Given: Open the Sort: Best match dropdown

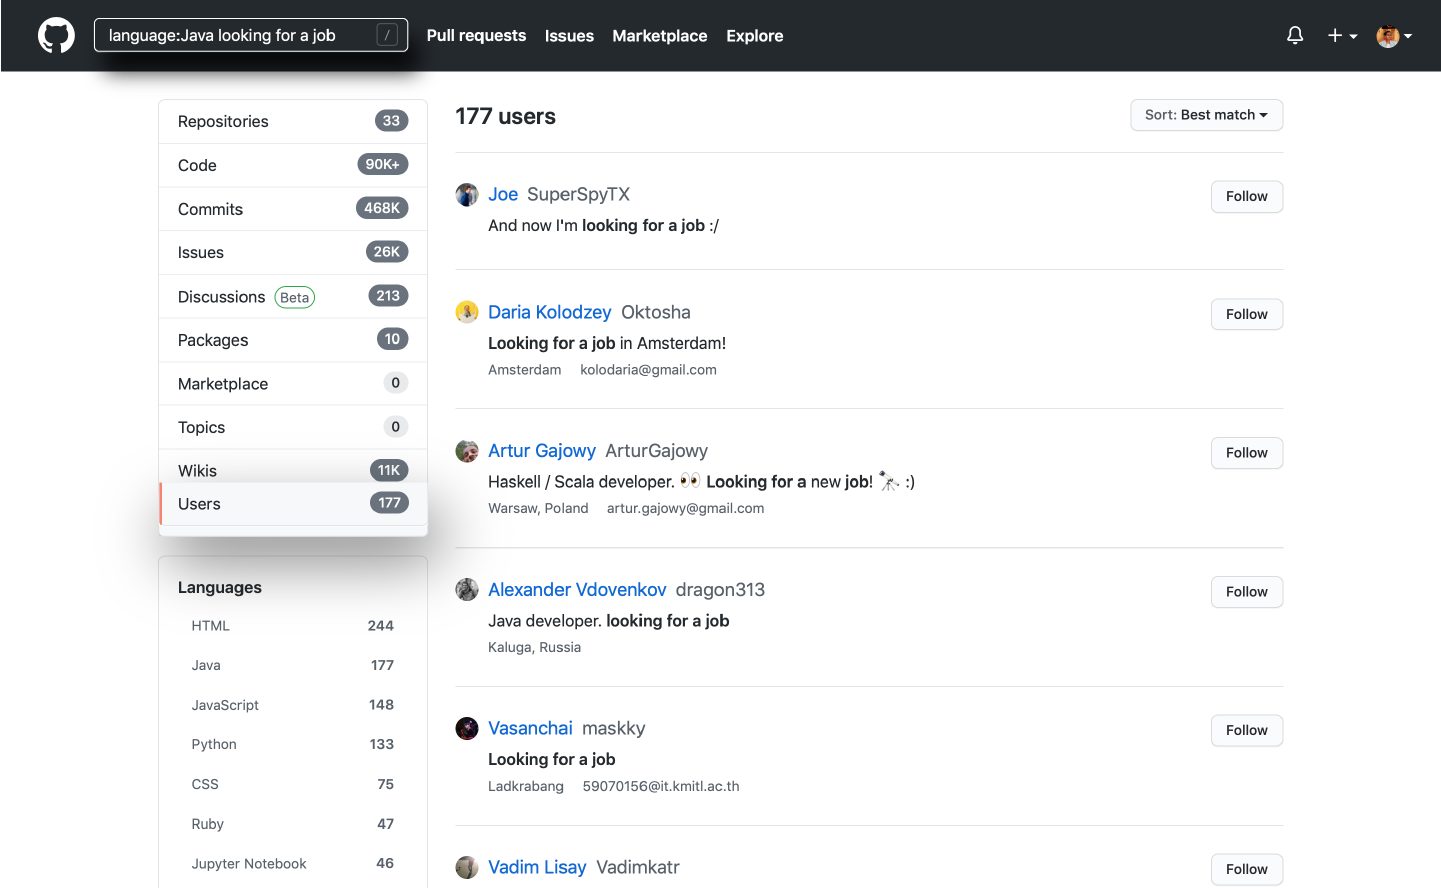Looking at the screenshot, I should point(1206,114).
